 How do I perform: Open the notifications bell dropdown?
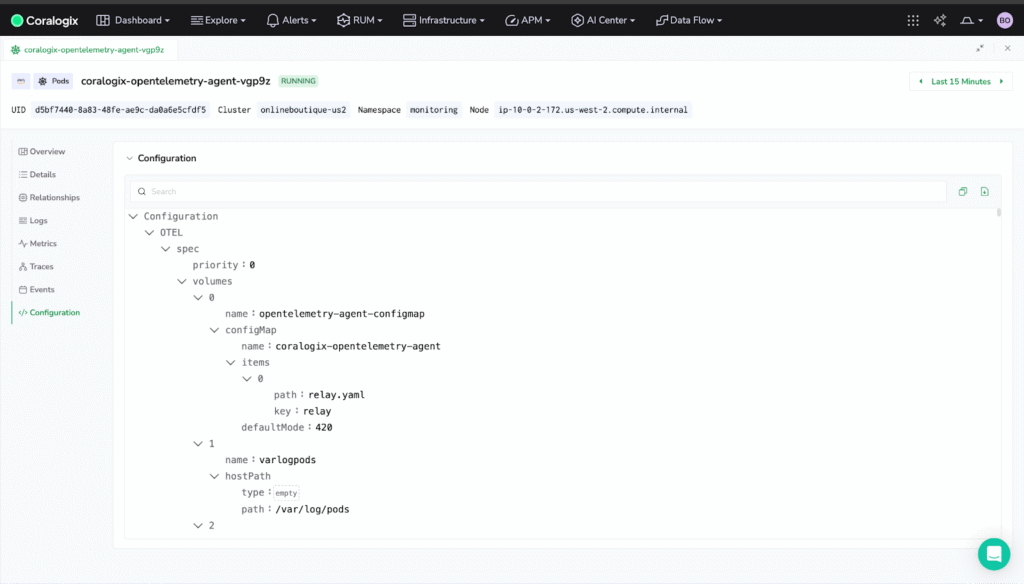971,20
